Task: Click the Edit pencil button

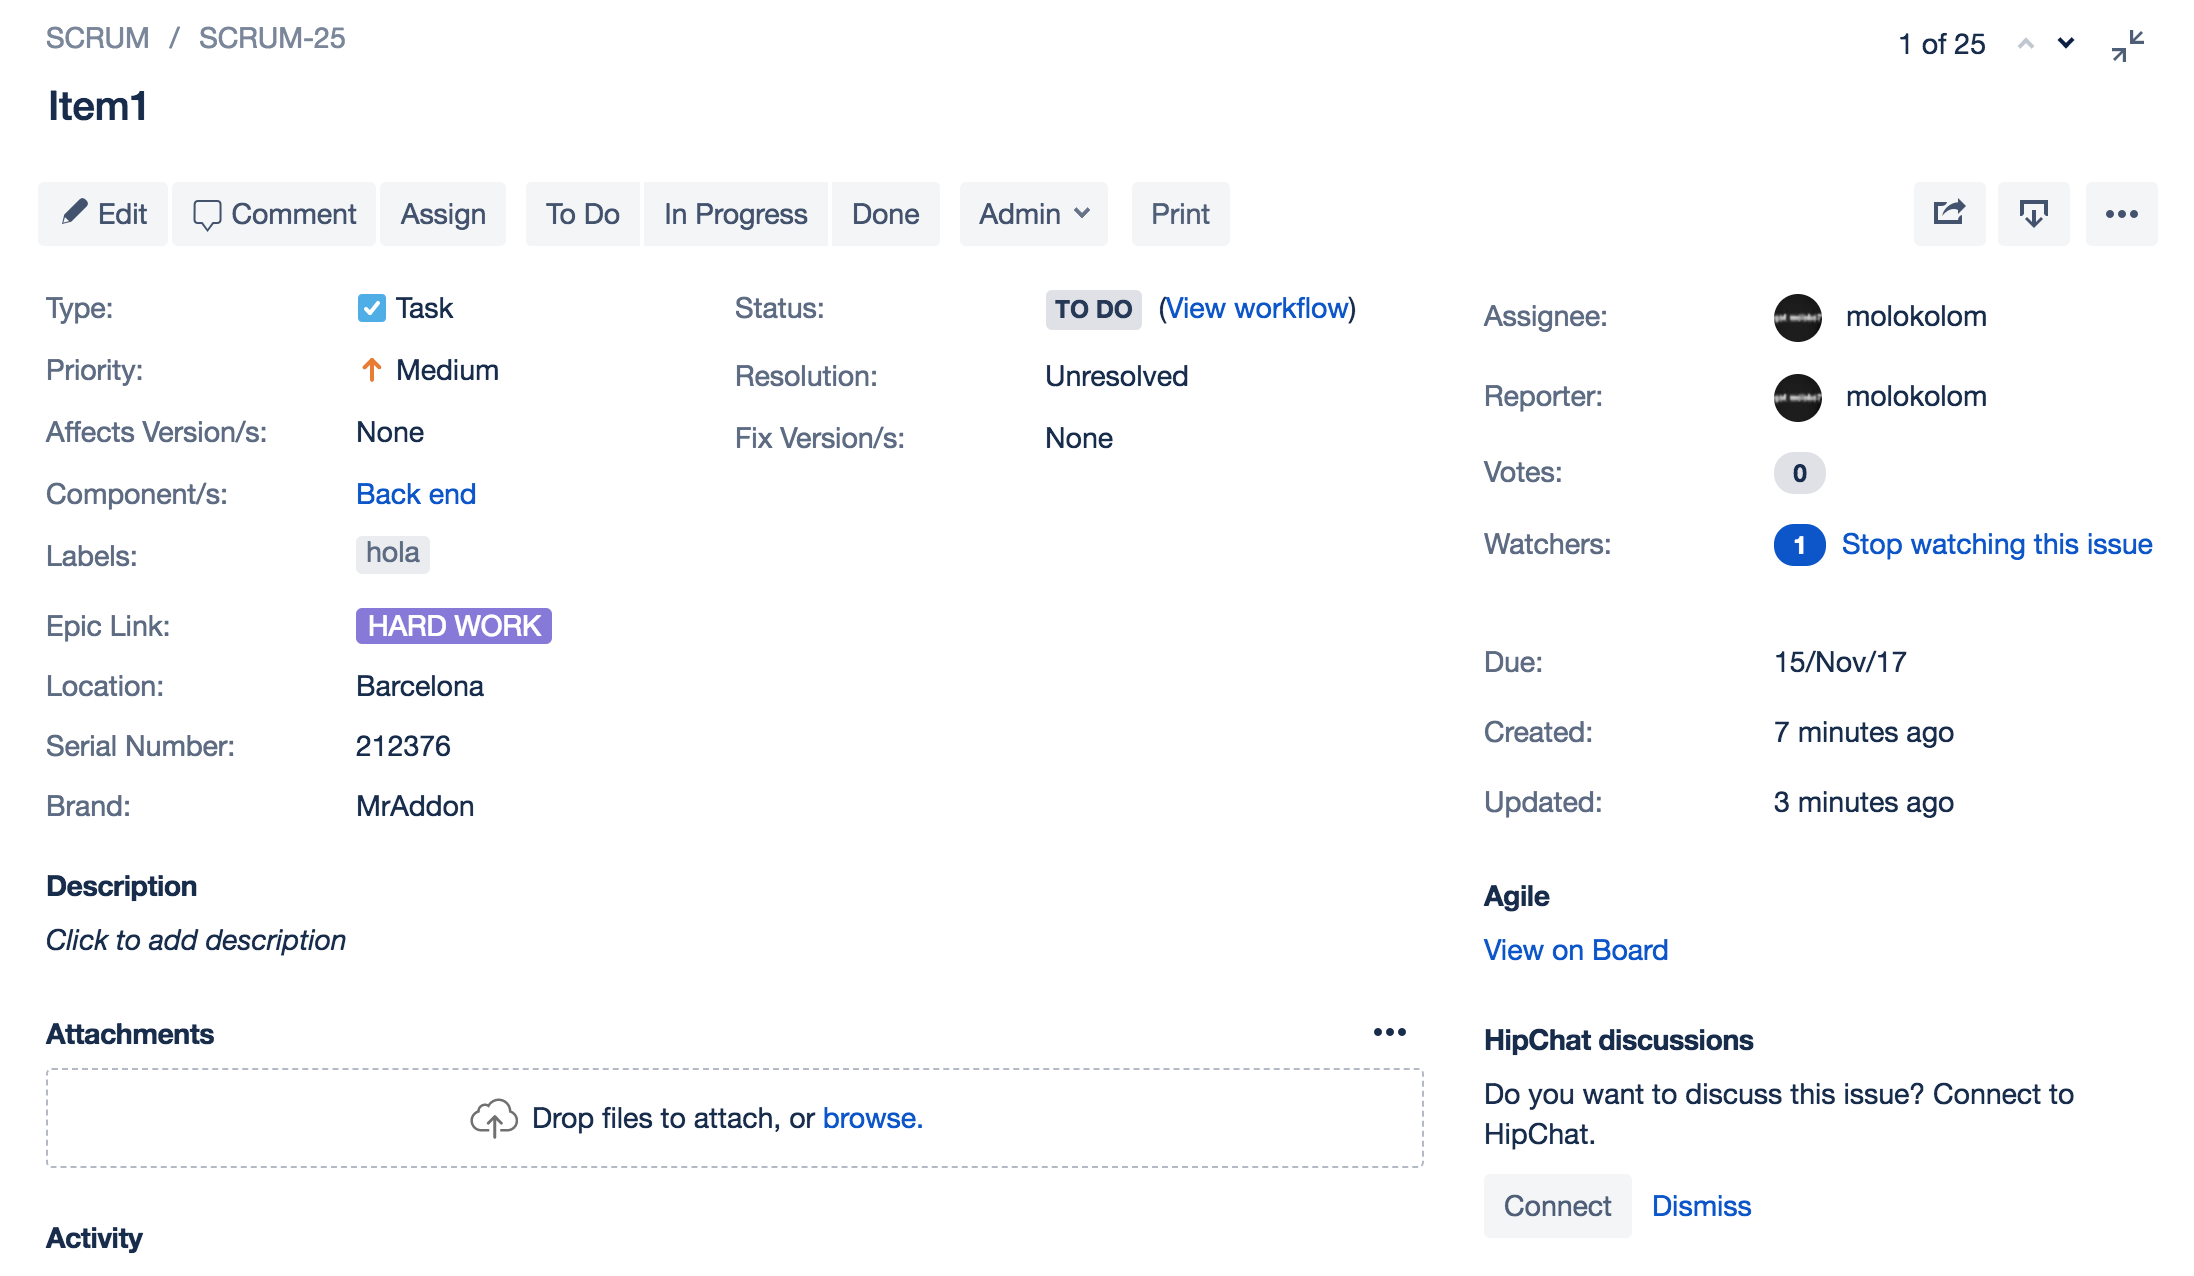Action: coord(103,214)
